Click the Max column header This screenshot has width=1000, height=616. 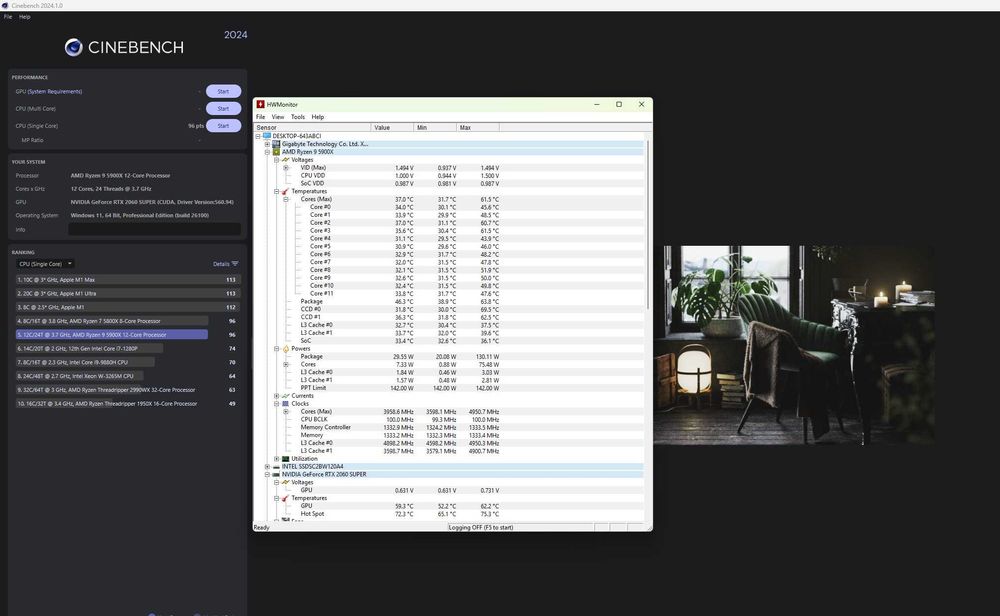pos(478,128)
